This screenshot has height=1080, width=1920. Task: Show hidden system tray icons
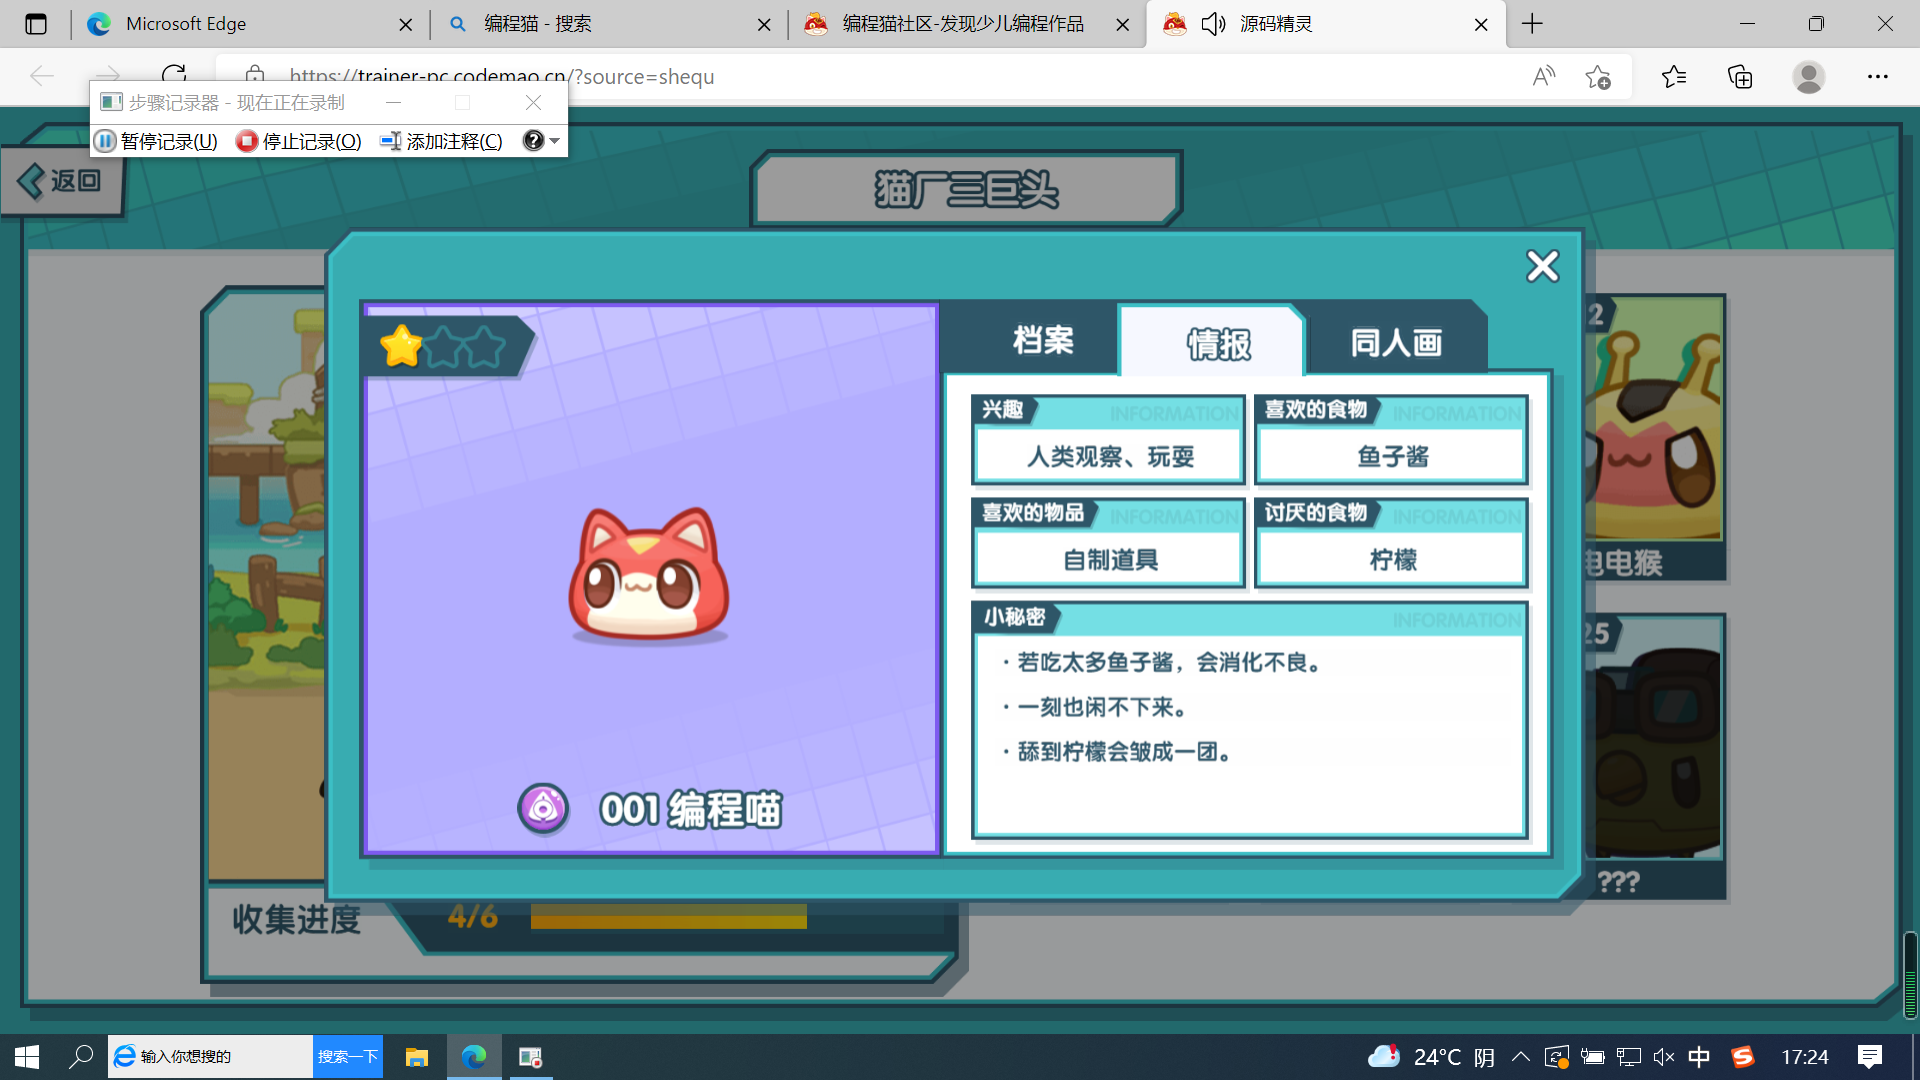pyautogui.click(x=1520, y=1057)
